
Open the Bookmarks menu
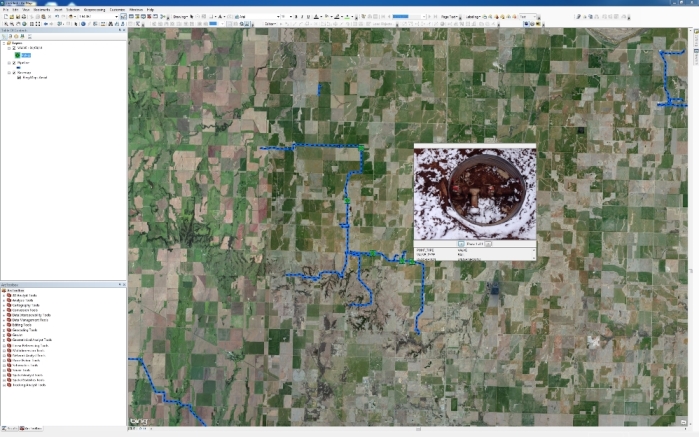click(42, 9)
